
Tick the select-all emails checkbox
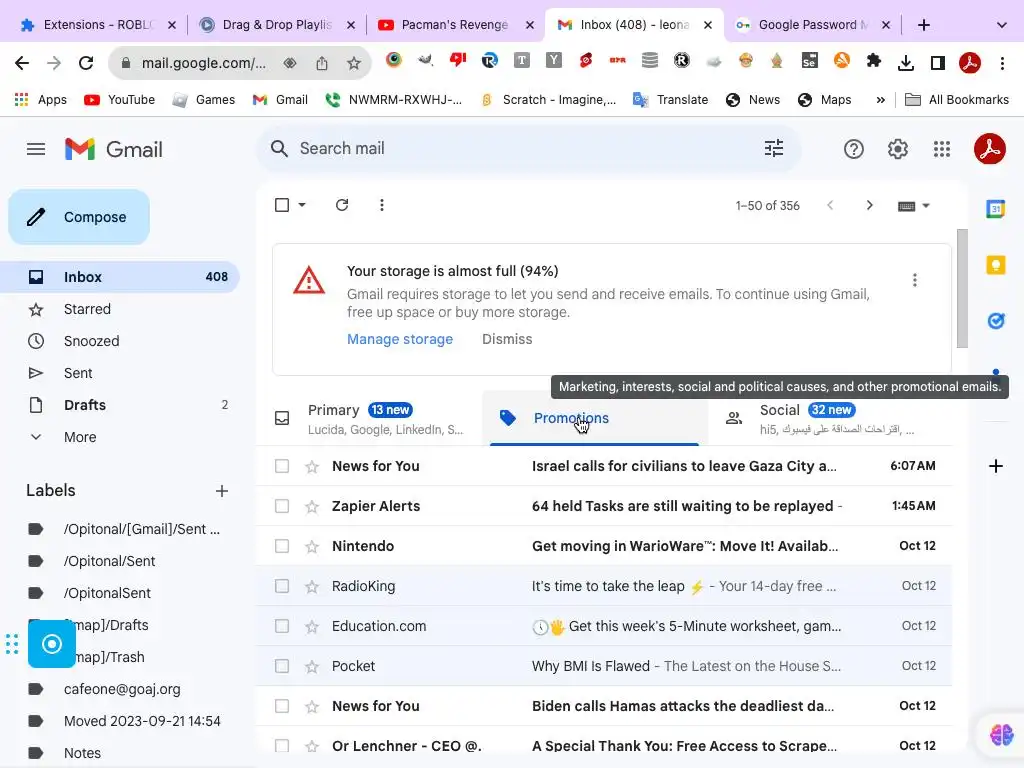tap(281, 205)
